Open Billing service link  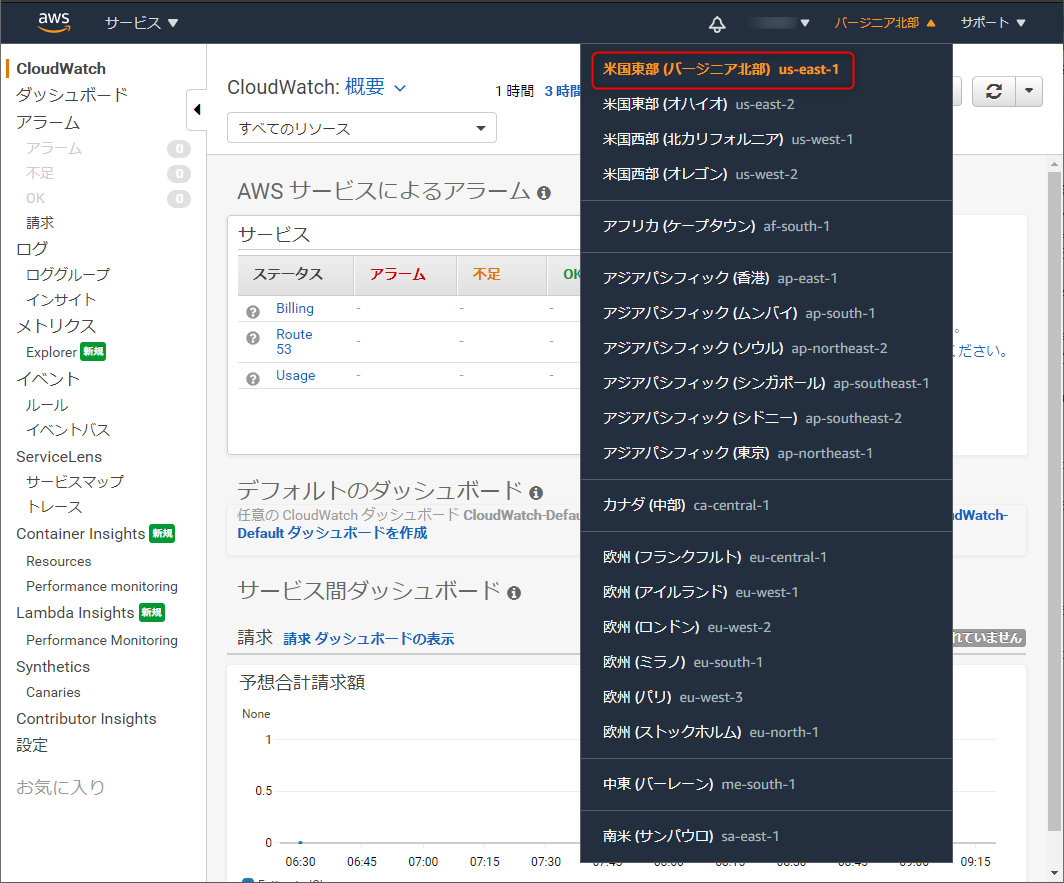click(294, 308)
